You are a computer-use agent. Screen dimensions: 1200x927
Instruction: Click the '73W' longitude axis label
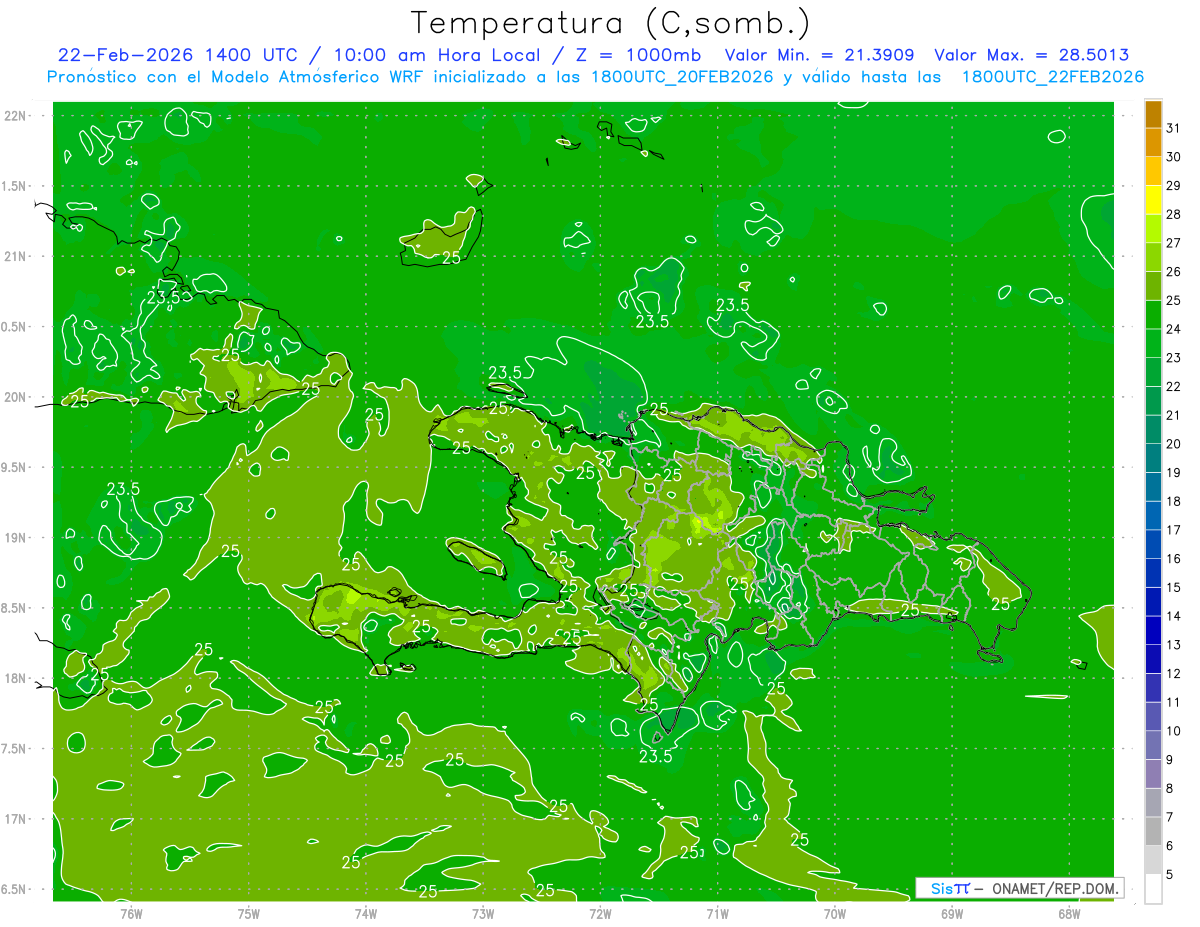(483, 913)
